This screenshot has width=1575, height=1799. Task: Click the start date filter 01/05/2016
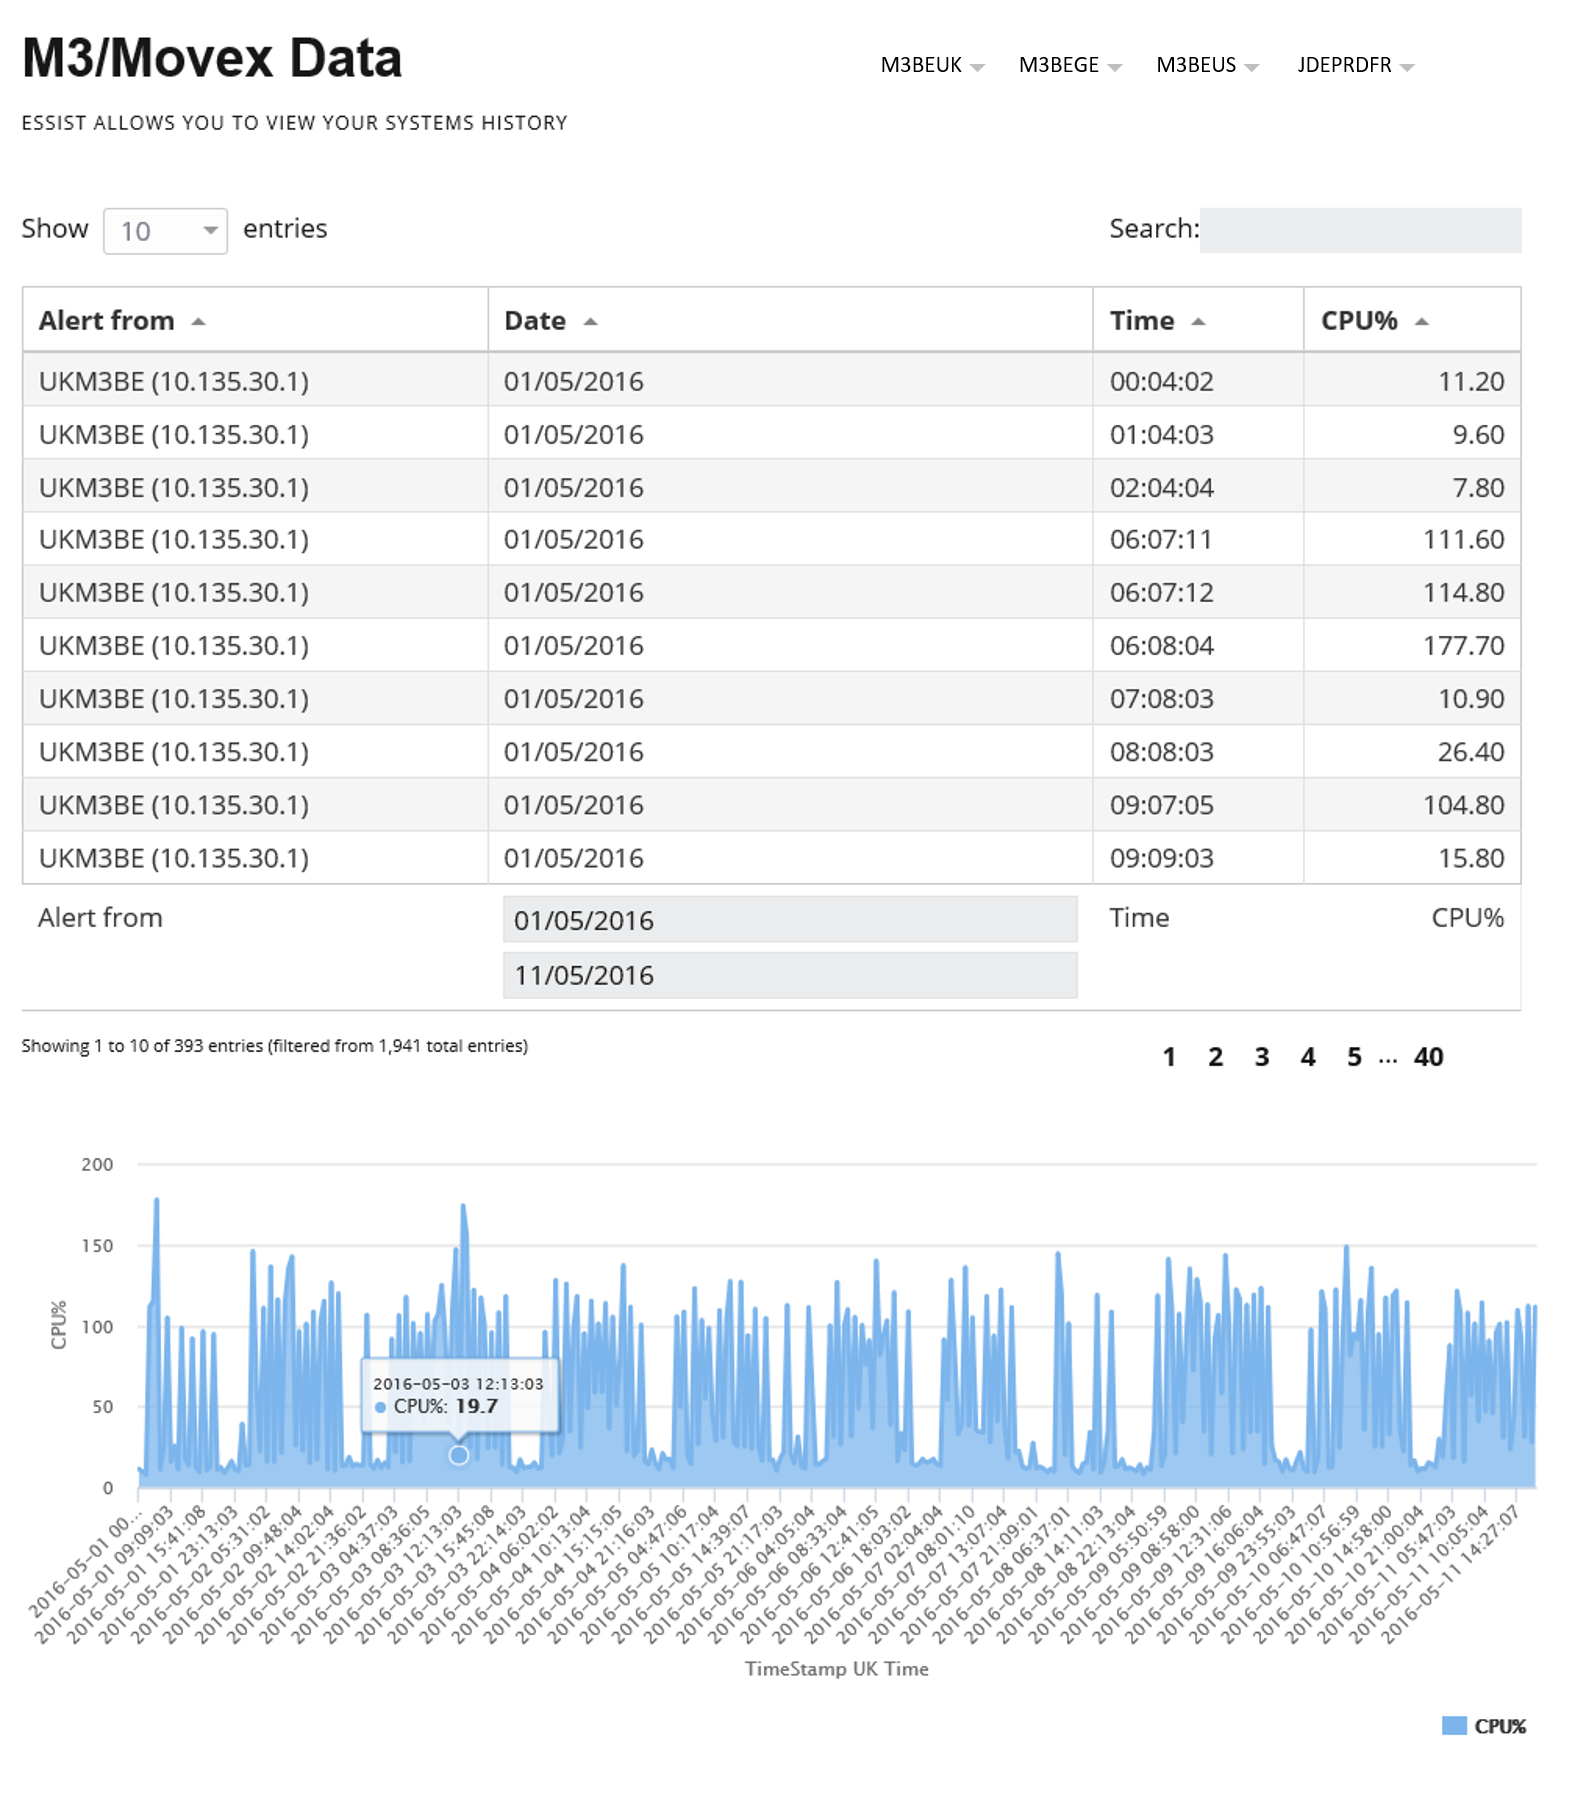(790, 920)
